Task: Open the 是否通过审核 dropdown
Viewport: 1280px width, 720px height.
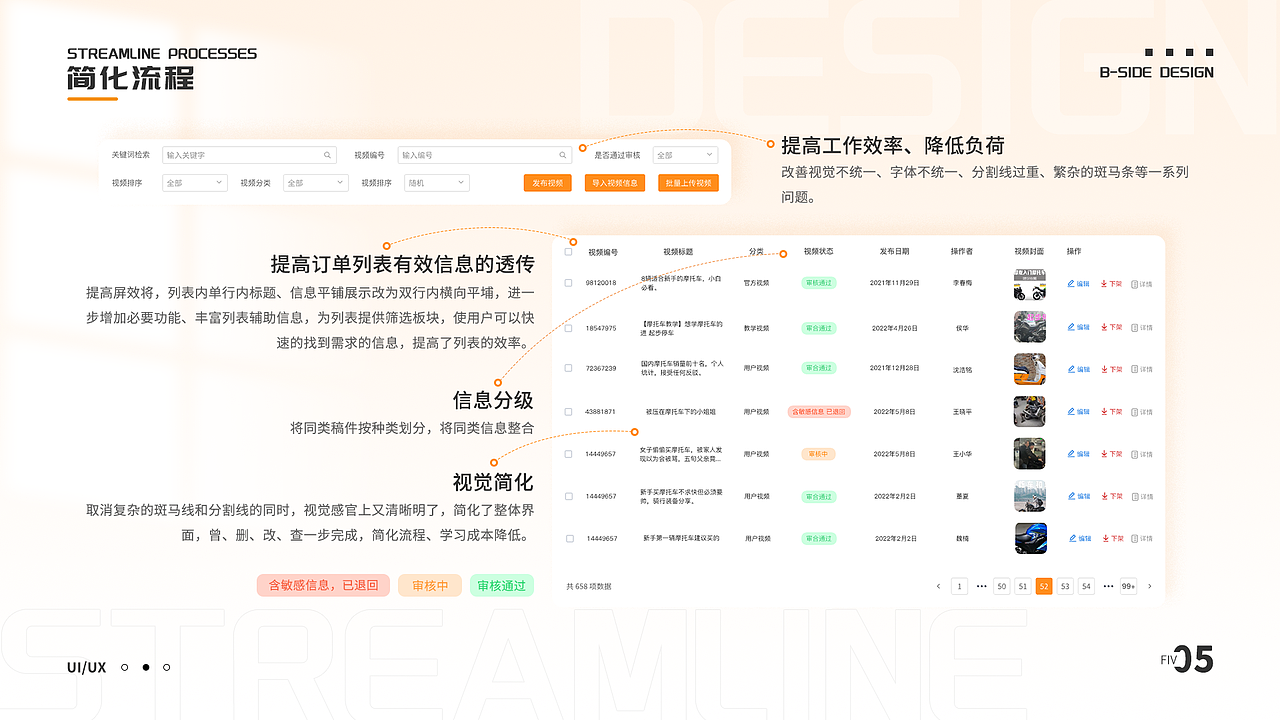Action: pyautogui.click(x=685, y=155)
